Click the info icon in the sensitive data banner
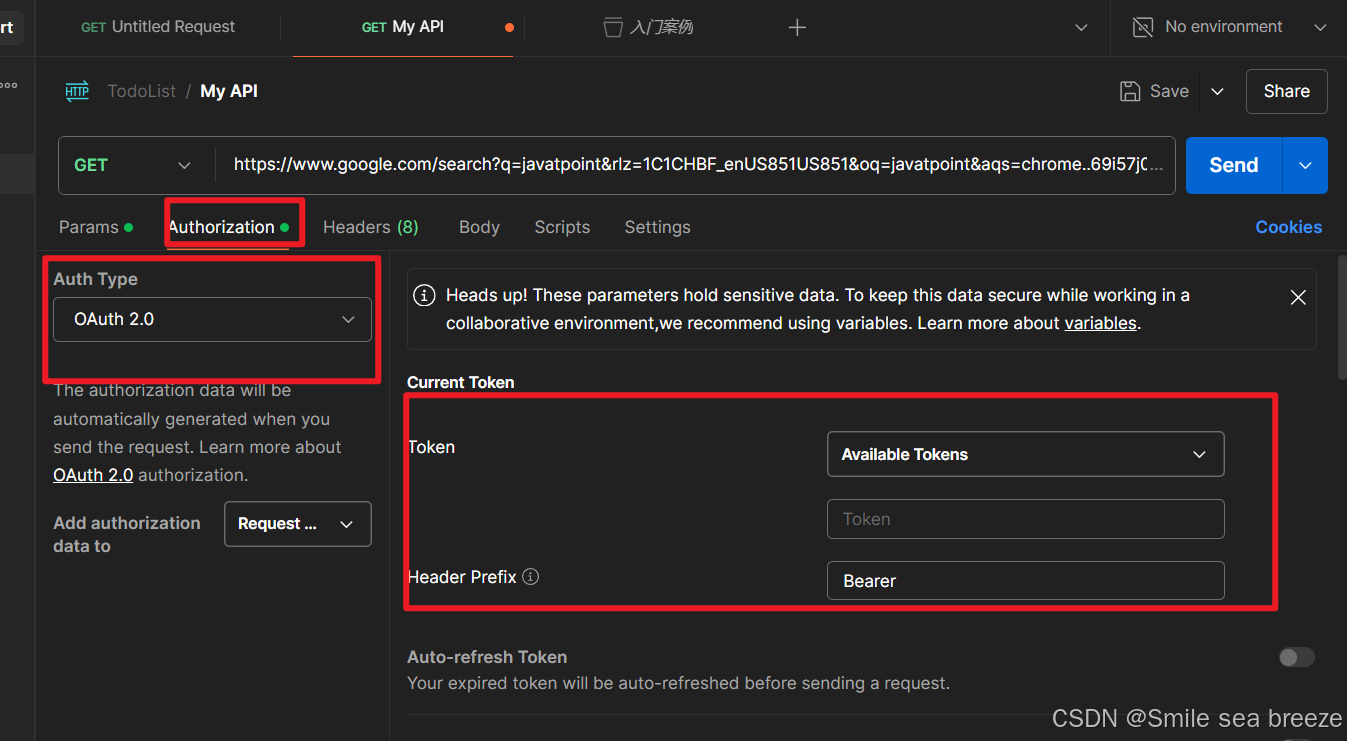Viewport: 1347px width, 741px height. tap(423, 295)
